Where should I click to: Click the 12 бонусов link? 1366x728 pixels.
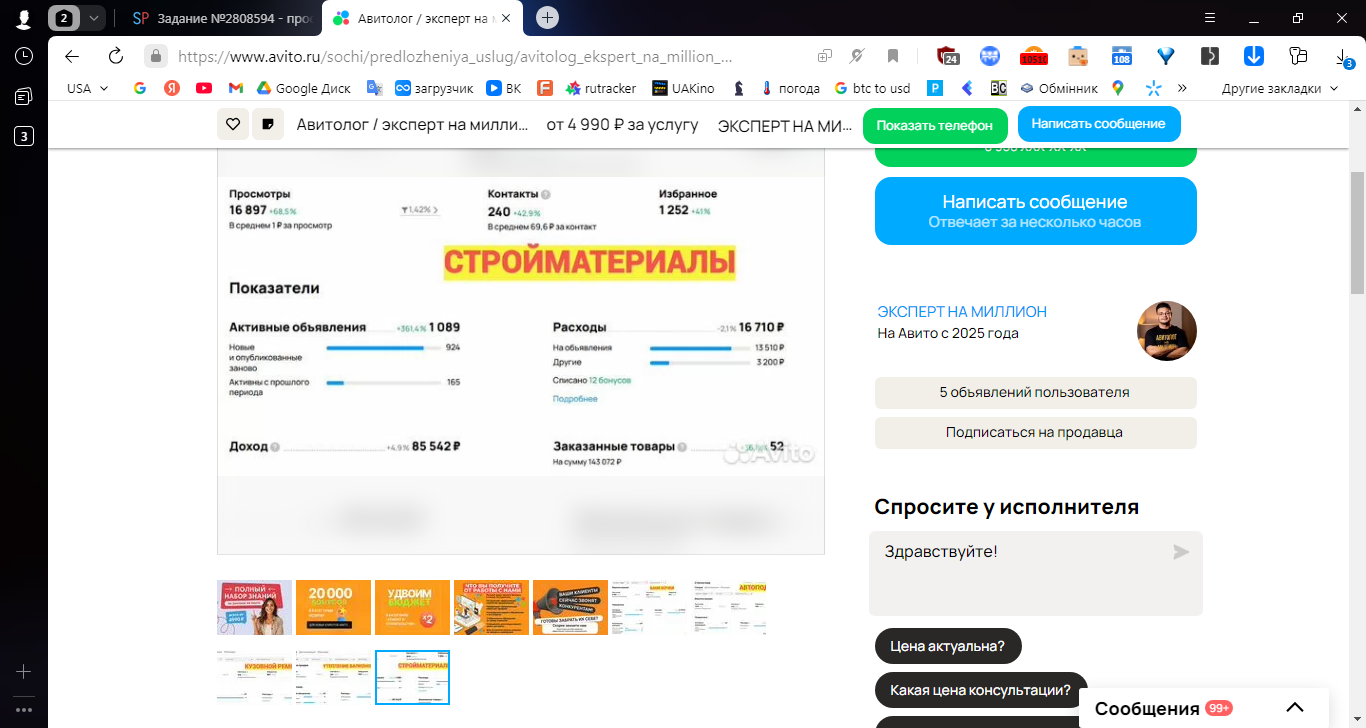610,381
